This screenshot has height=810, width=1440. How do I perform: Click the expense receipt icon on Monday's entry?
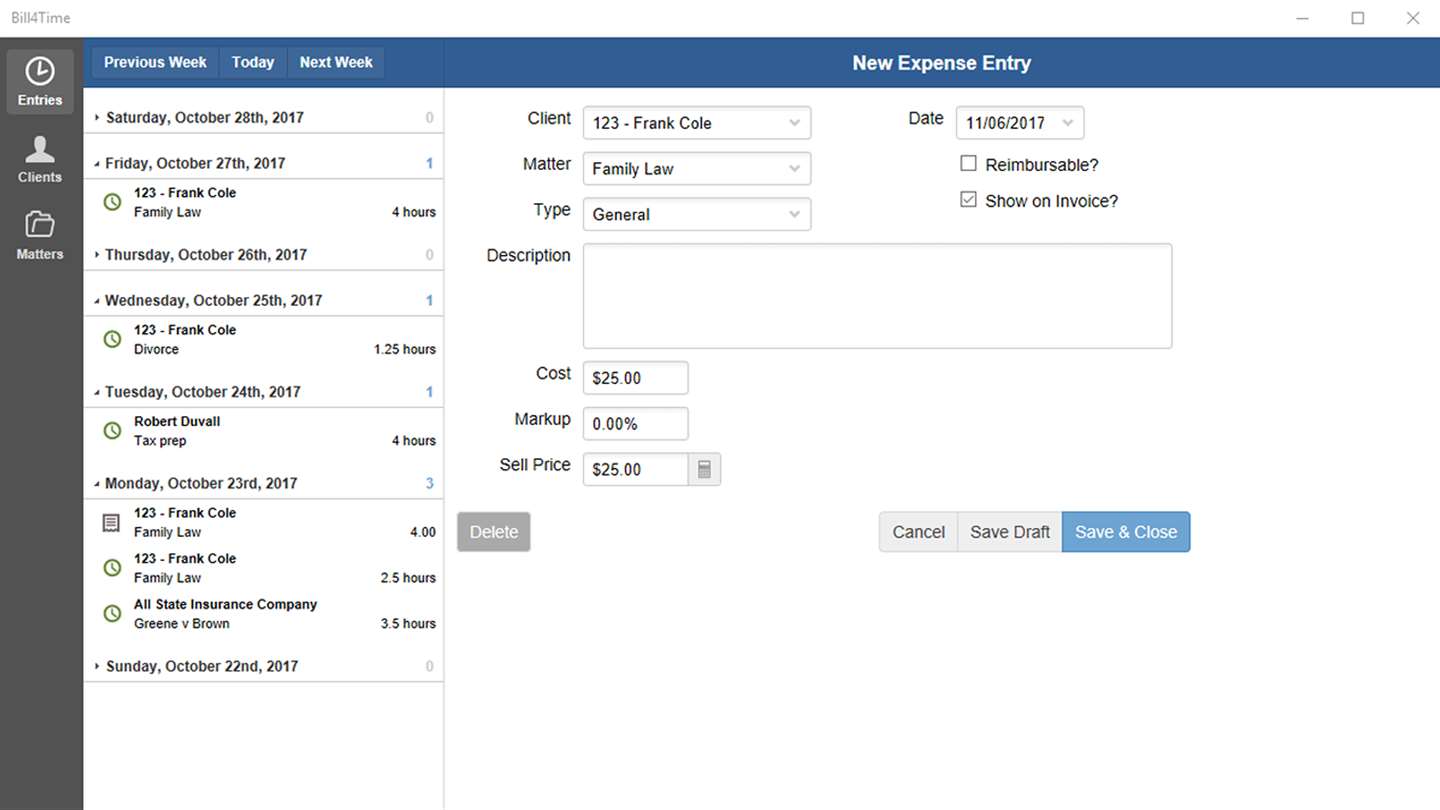pyautogui.click(x=112, y=523)
